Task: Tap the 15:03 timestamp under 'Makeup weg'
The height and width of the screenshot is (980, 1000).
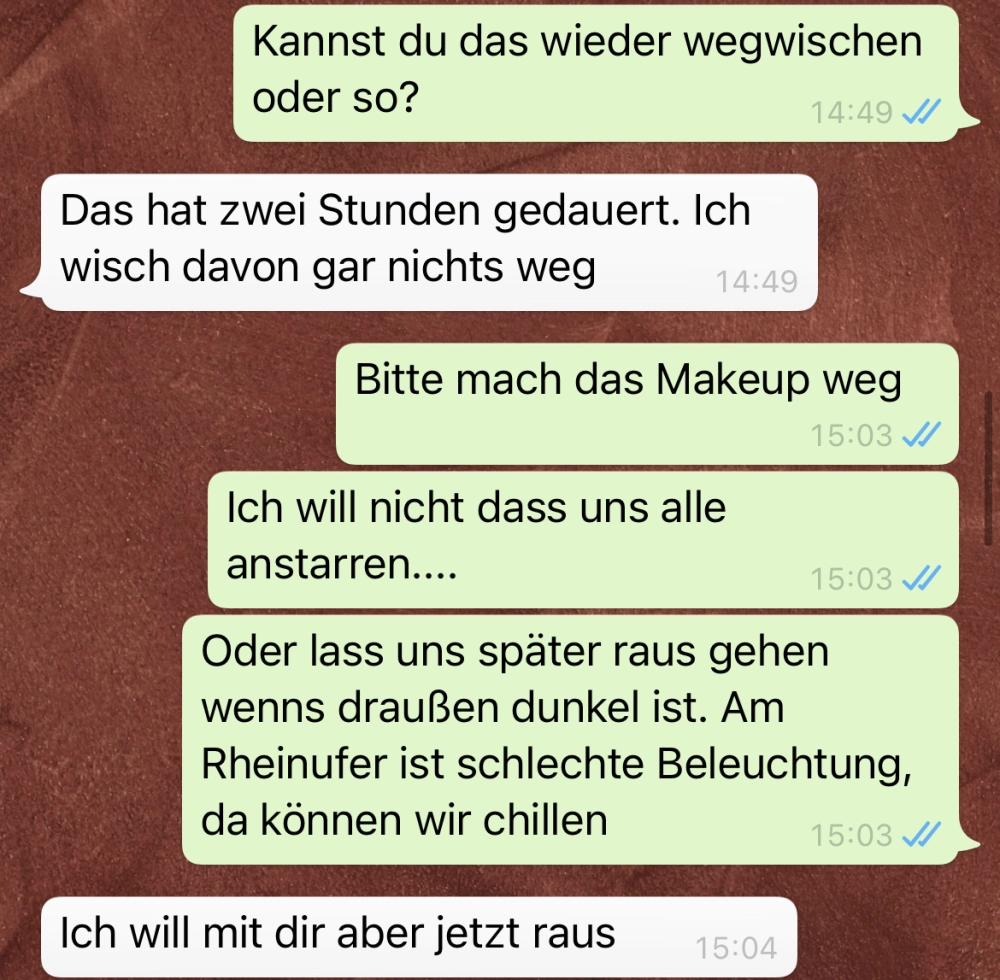Action: [x=851, y=436]
